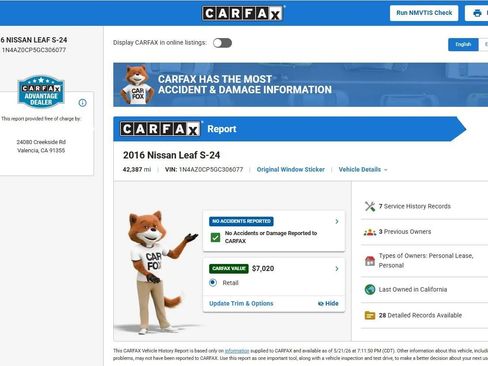
Task: Click No Accidents or Damage Reported text
Action: point(271,237)
